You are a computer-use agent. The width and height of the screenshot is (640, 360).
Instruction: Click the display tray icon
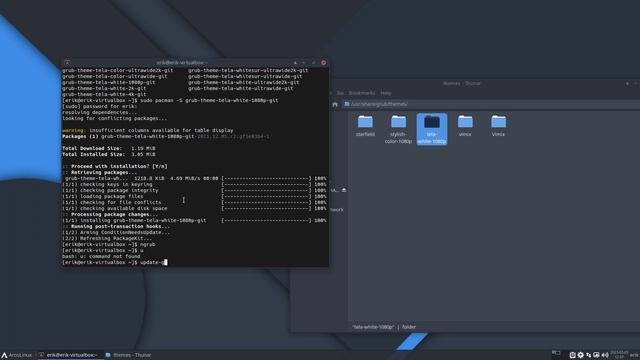pyautogui.click(x=596, y=355)
